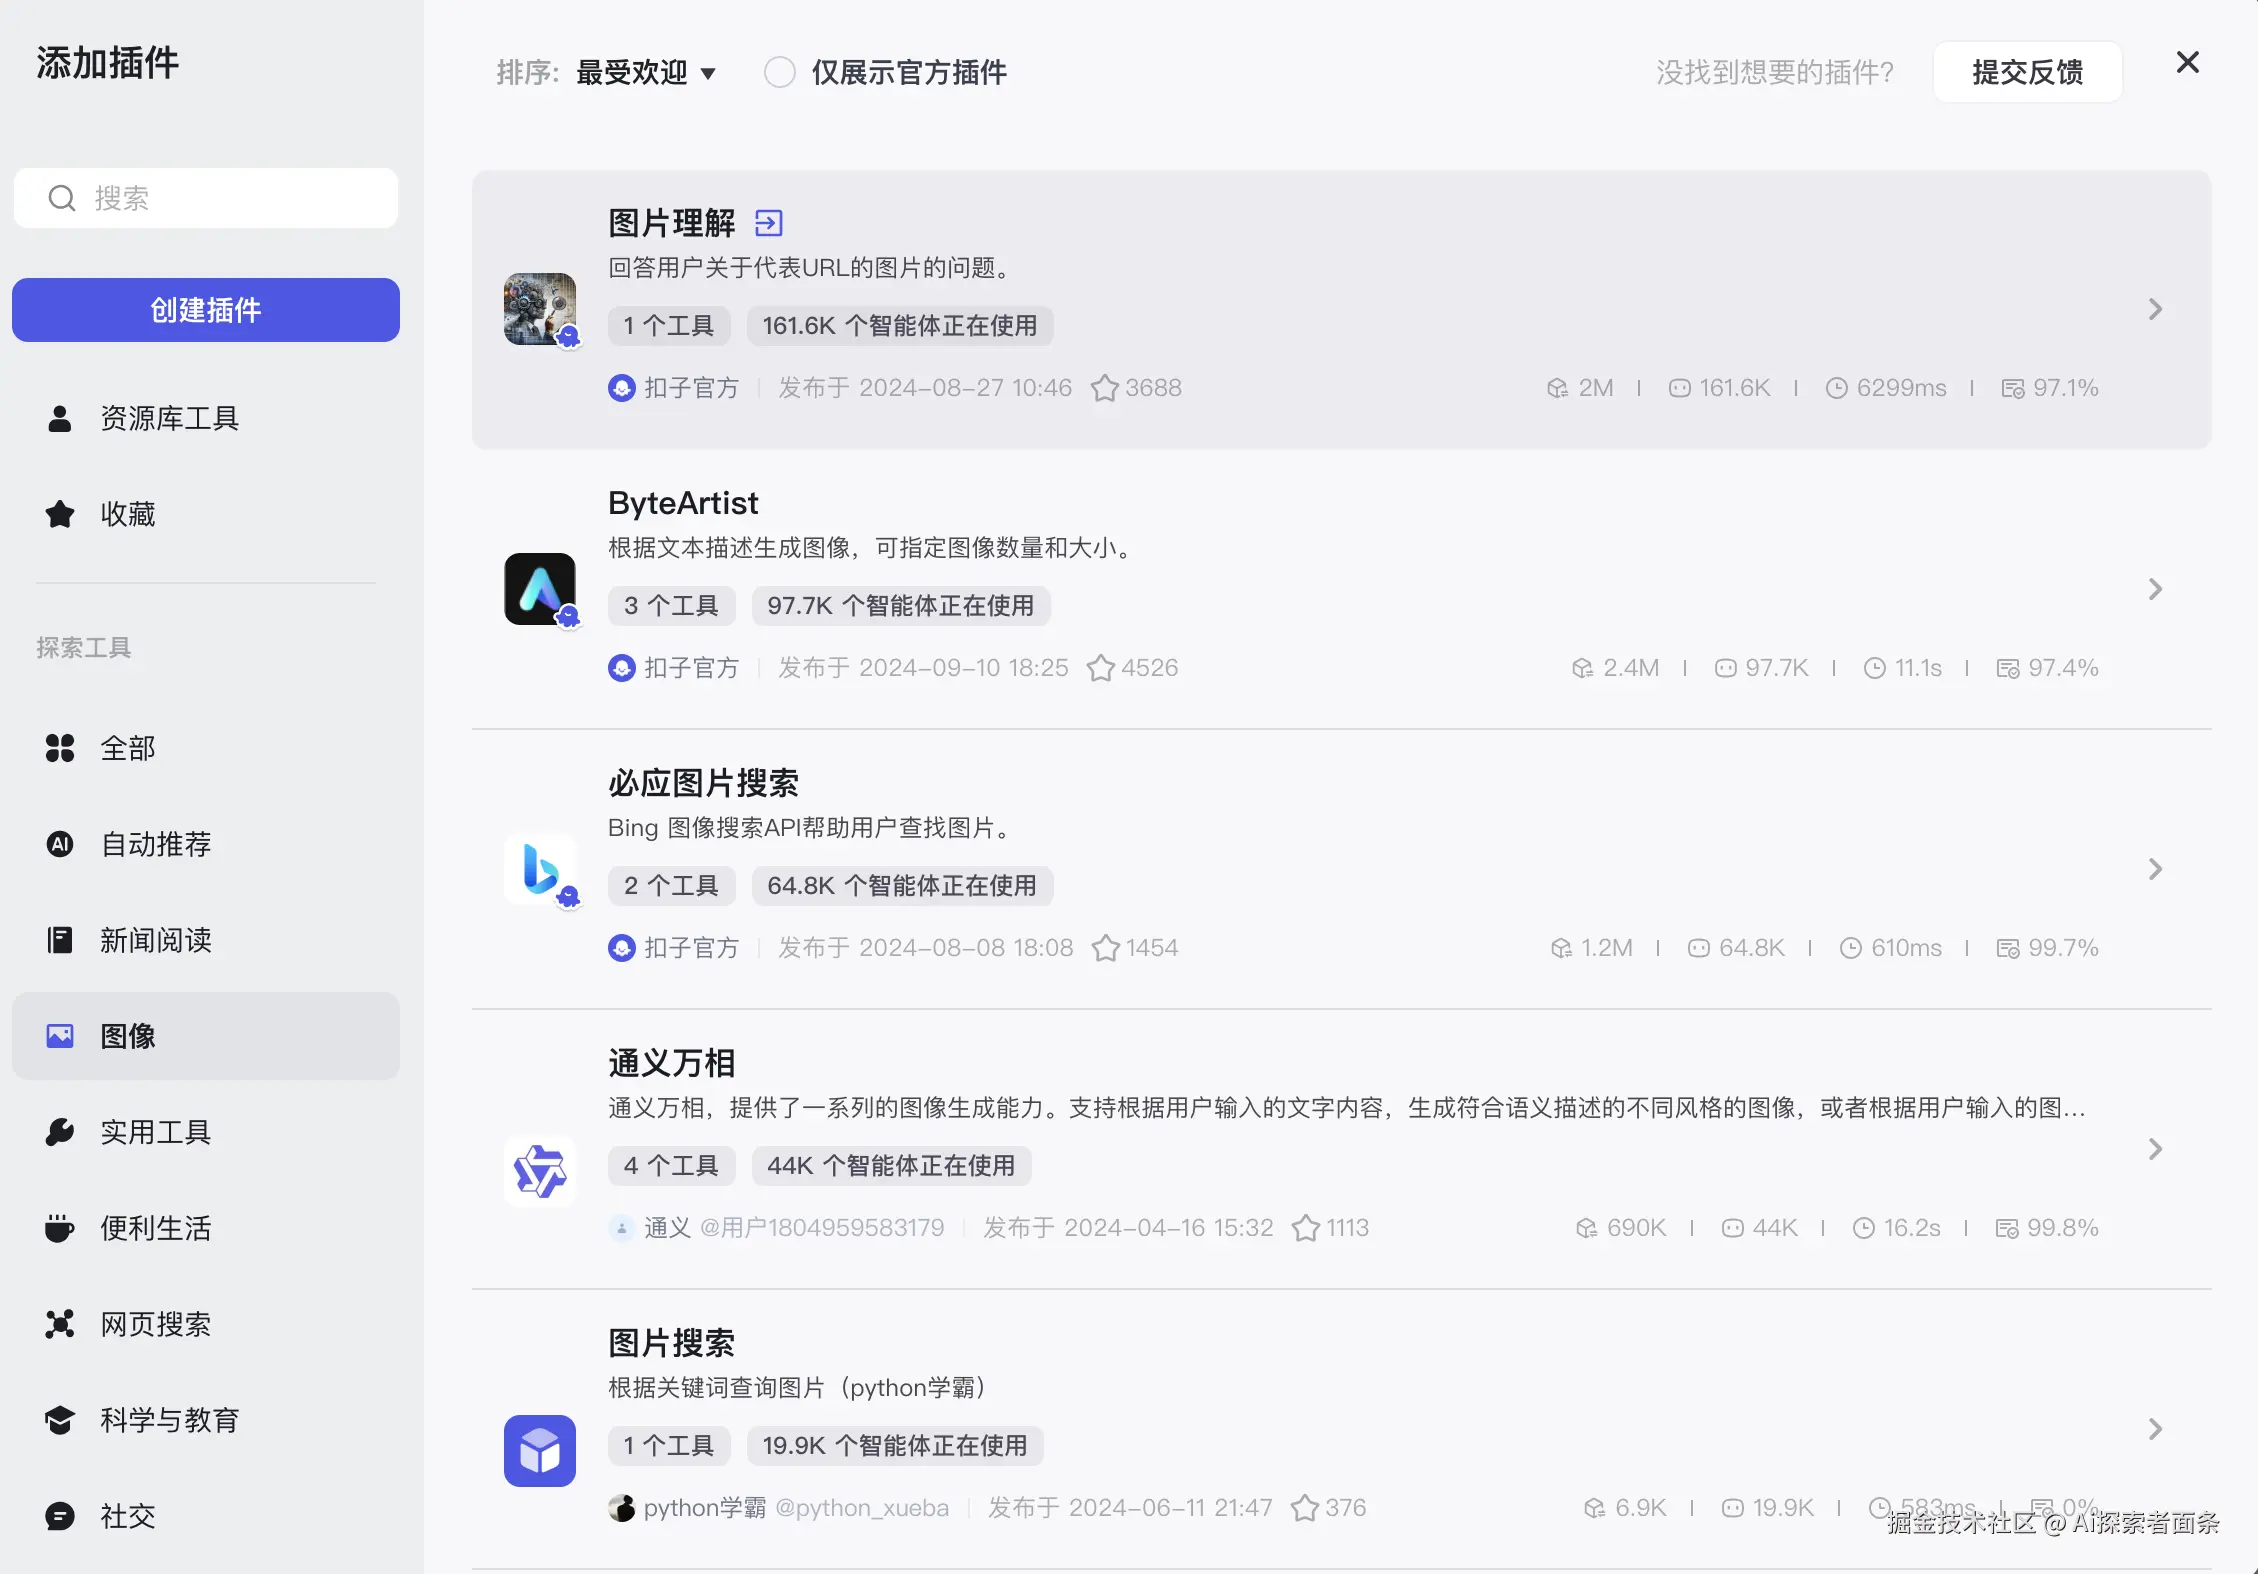Click the blue cube icon of 图片搜索

tap(540, 1450)
